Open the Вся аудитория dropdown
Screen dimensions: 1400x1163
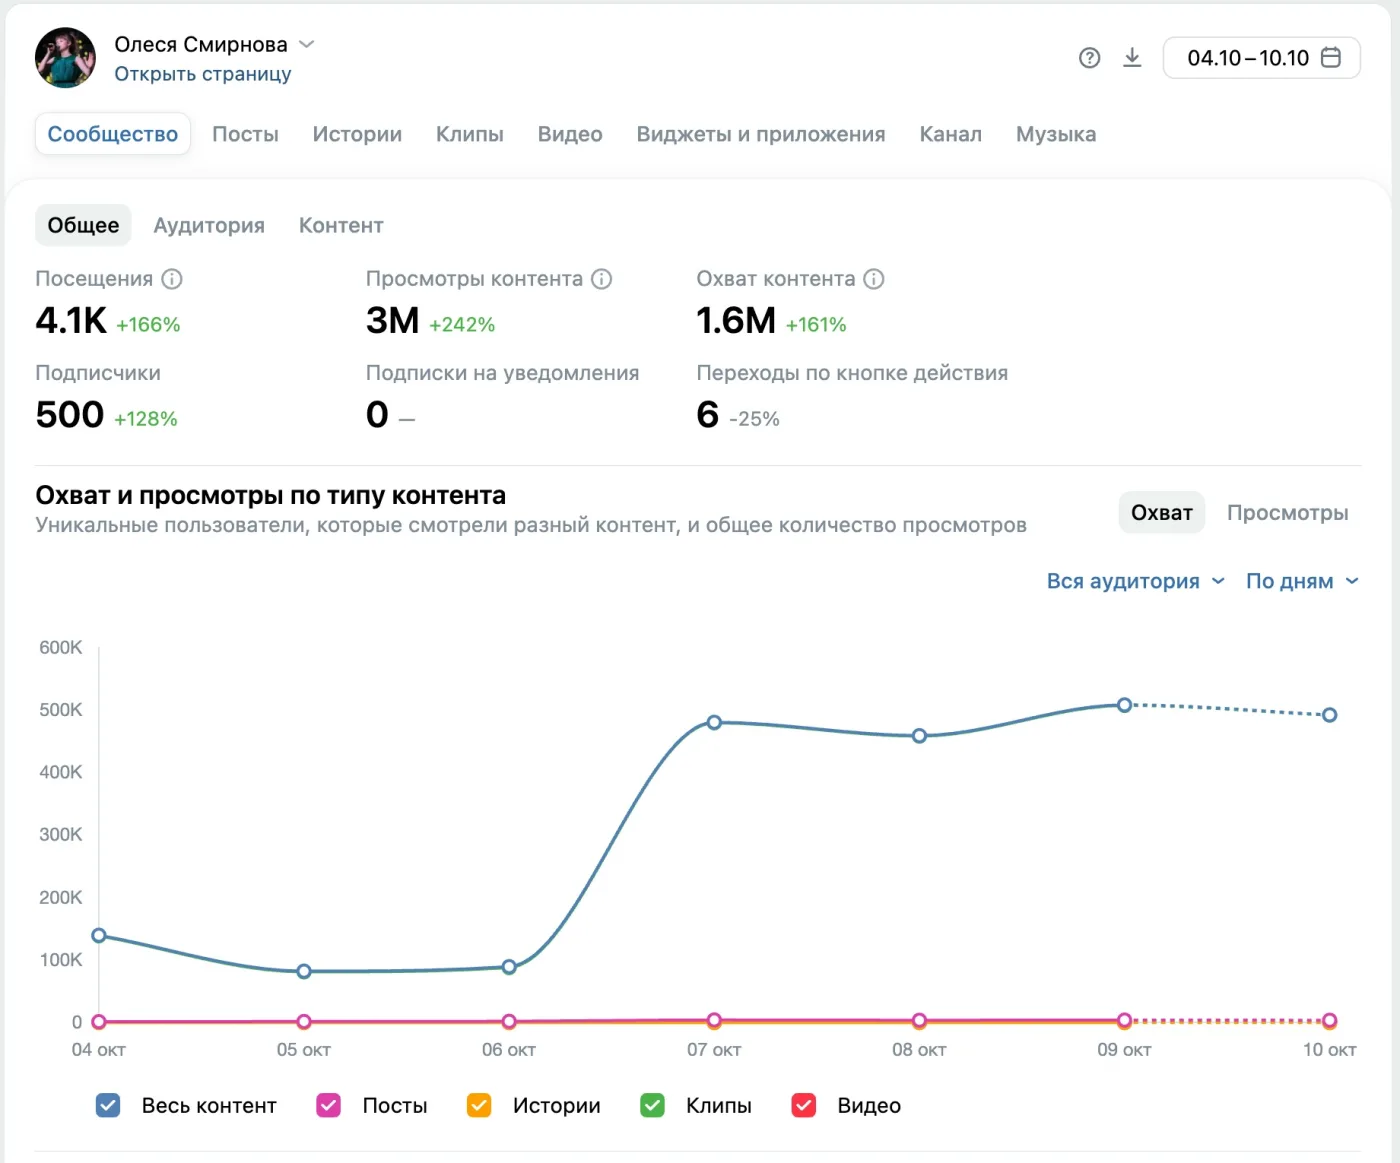1136,581
